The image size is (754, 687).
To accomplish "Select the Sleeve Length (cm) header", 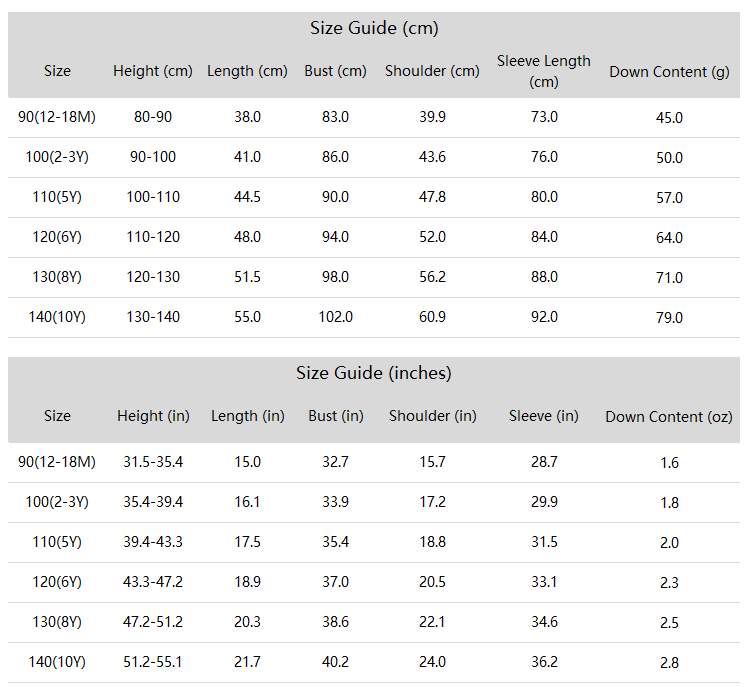I will click(x=544, y=71).
